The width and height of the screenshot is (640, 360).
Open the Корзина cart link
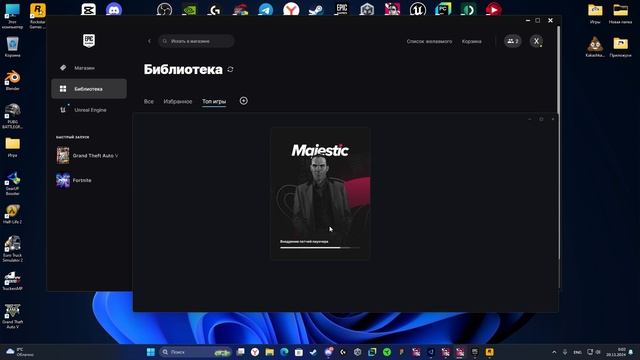click(471, 41)
